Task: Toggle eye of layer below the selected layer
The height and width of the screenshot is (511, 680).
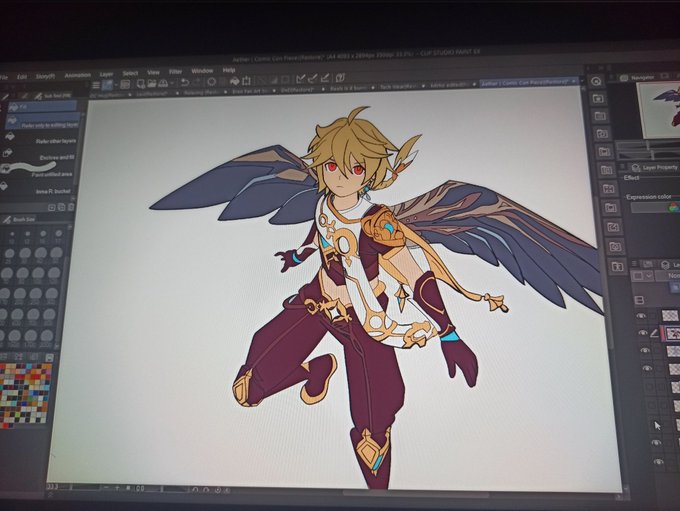Action: tap(645, 350)
